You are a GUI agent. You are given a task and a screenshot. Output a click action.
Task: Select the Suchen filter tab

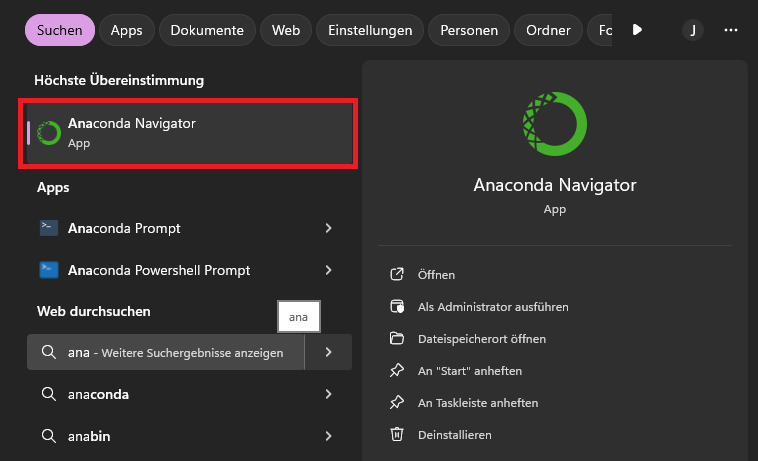[59, 30]
